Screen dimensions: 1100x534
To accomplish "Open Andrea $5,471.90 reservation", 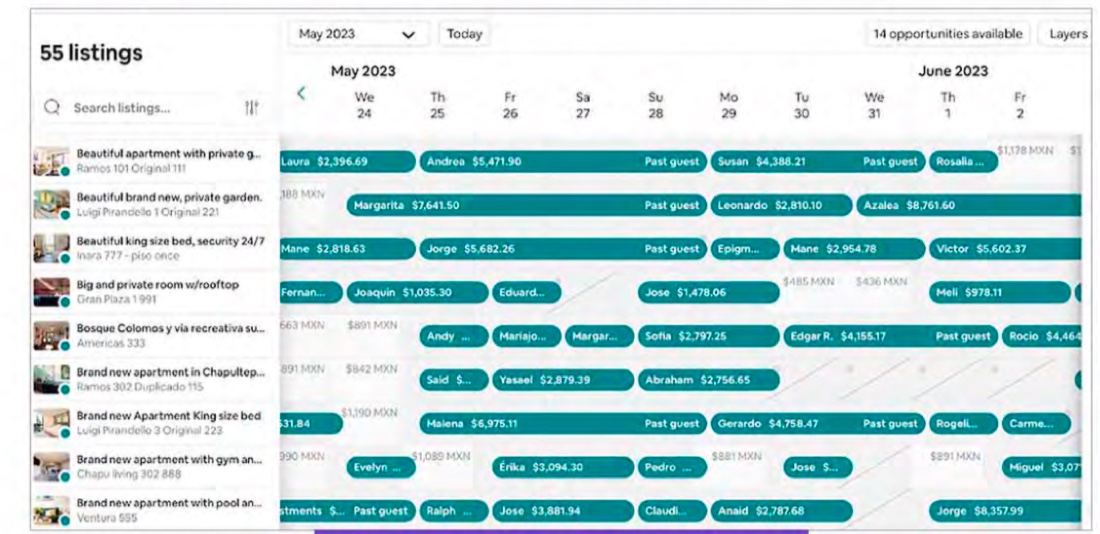I will [x=563, y=161].
